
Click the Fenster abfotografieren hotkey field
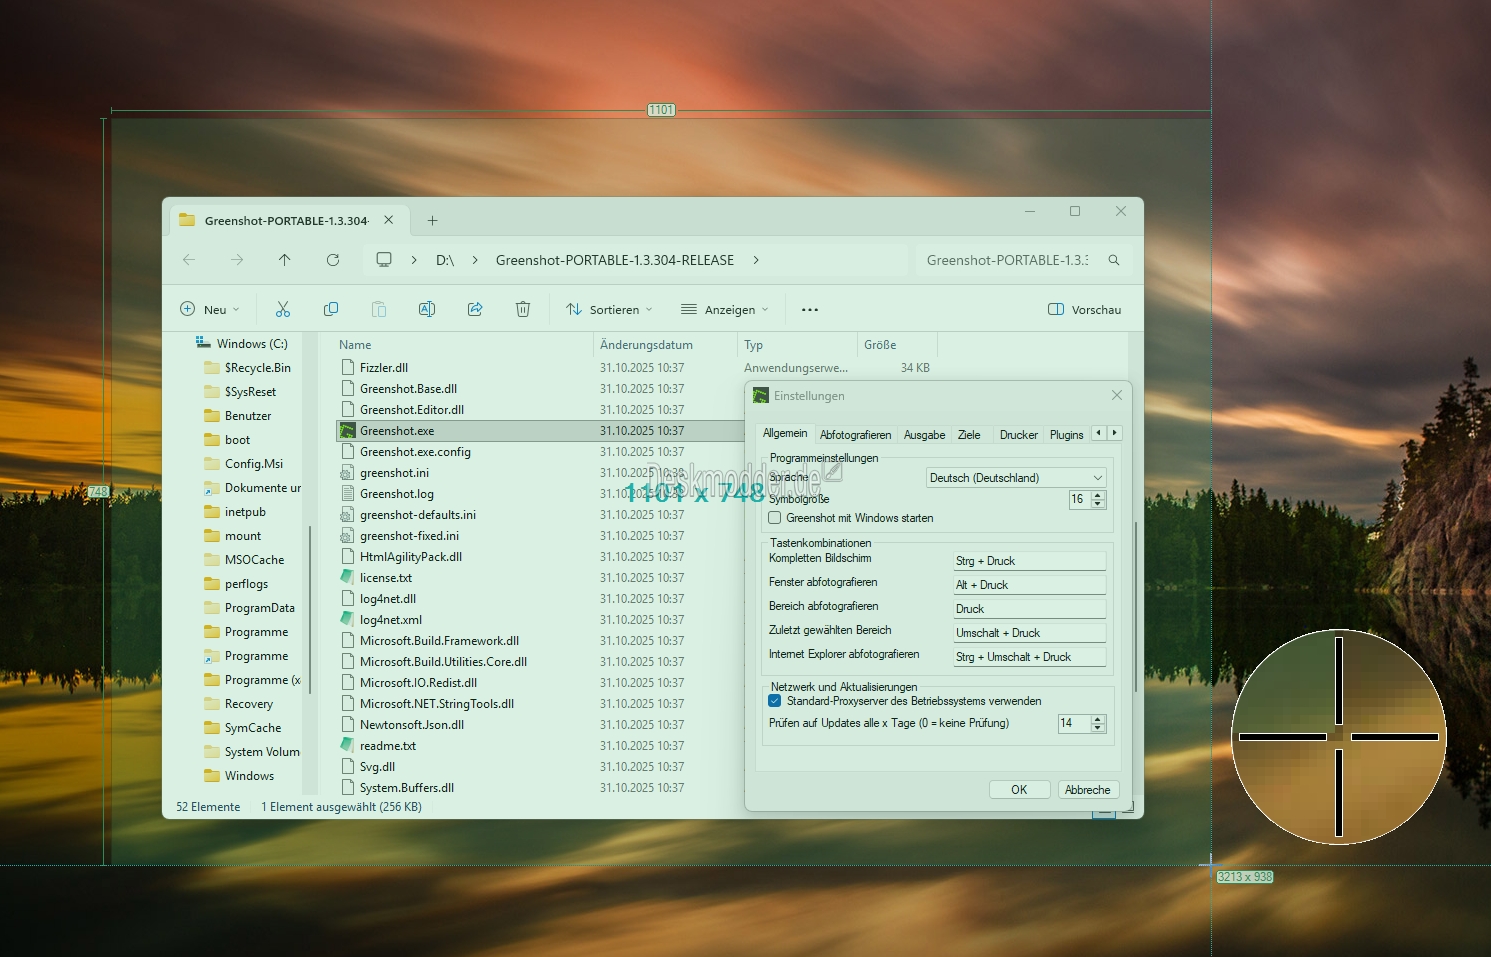tap(1030, 585)
